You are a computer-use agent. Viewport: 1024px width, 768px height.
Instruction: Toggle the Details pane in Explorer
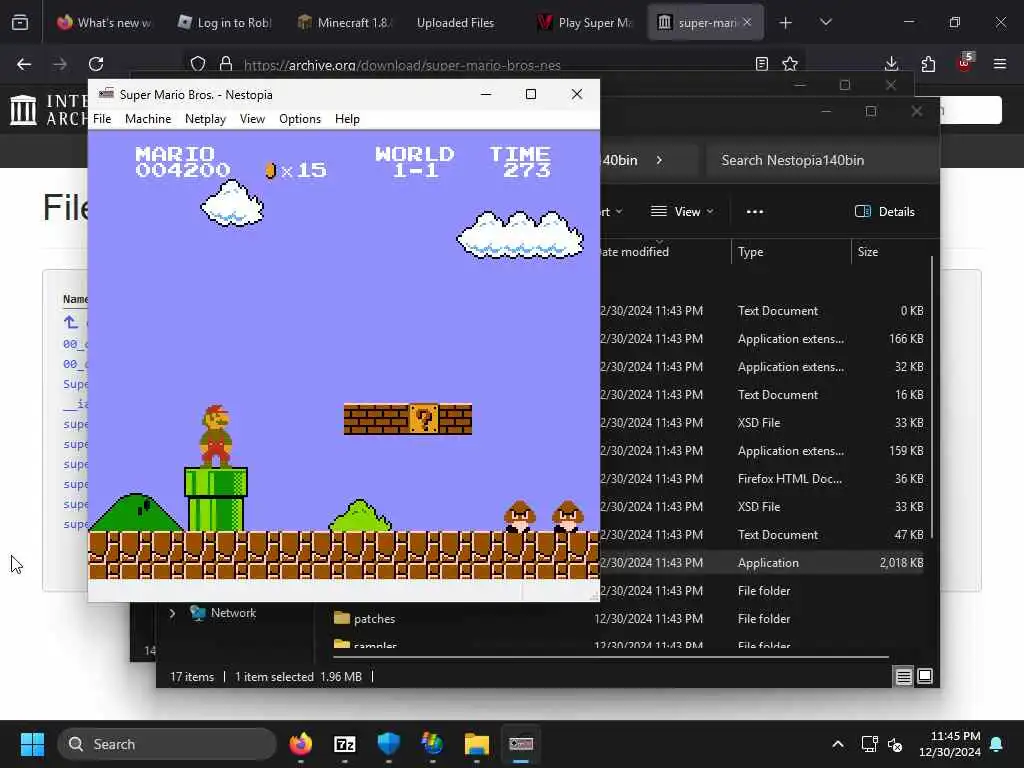885,212
